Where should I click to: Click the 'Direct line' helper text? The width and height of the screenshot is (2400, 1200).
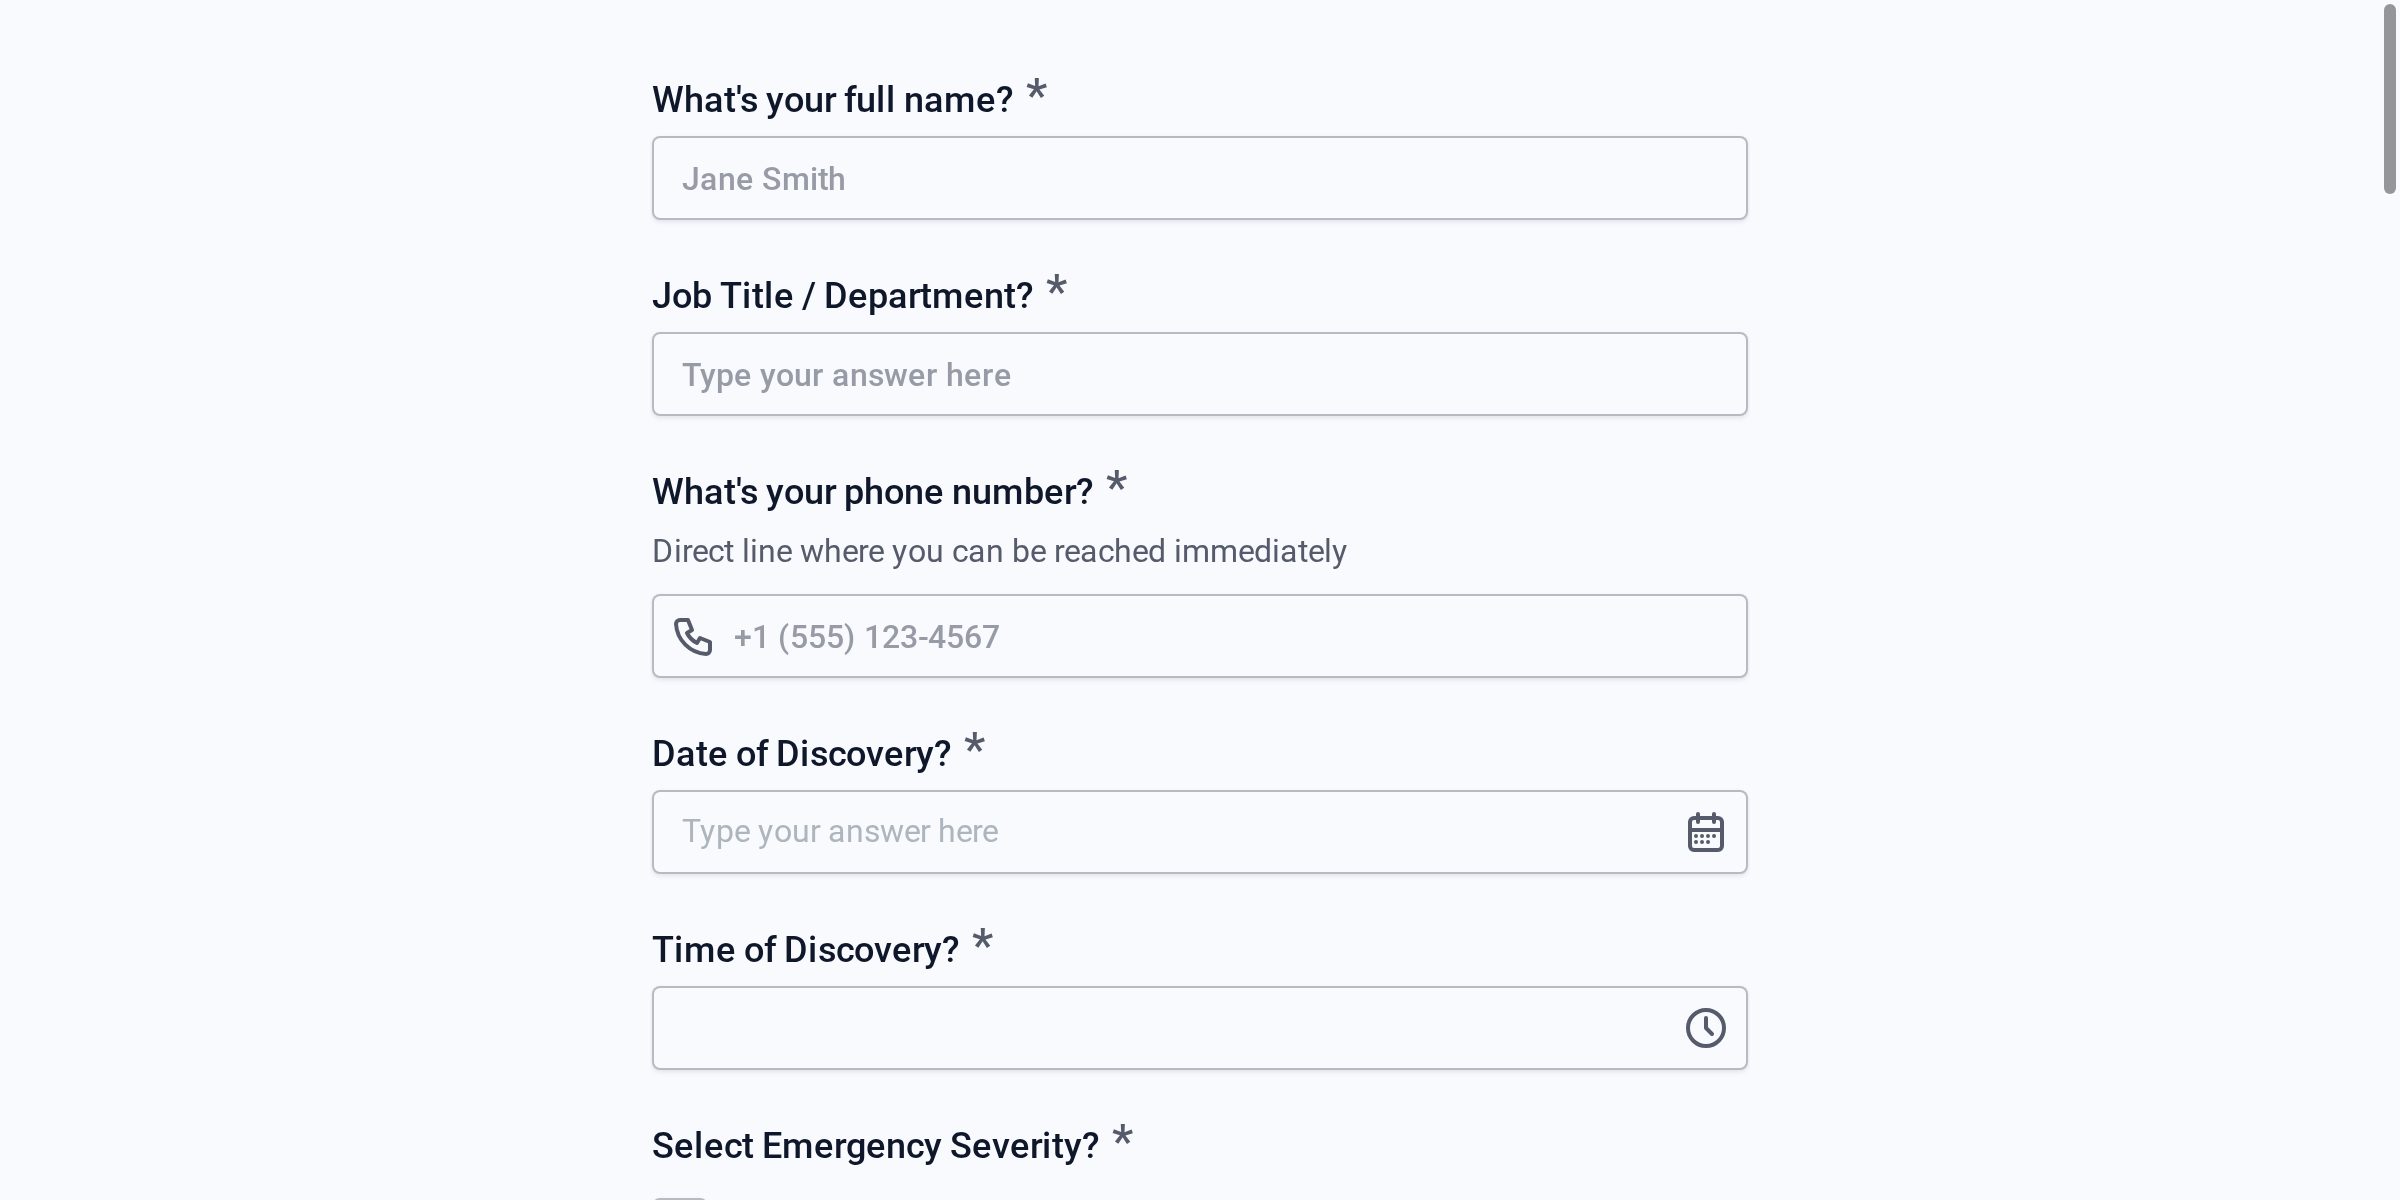[998, 550]
